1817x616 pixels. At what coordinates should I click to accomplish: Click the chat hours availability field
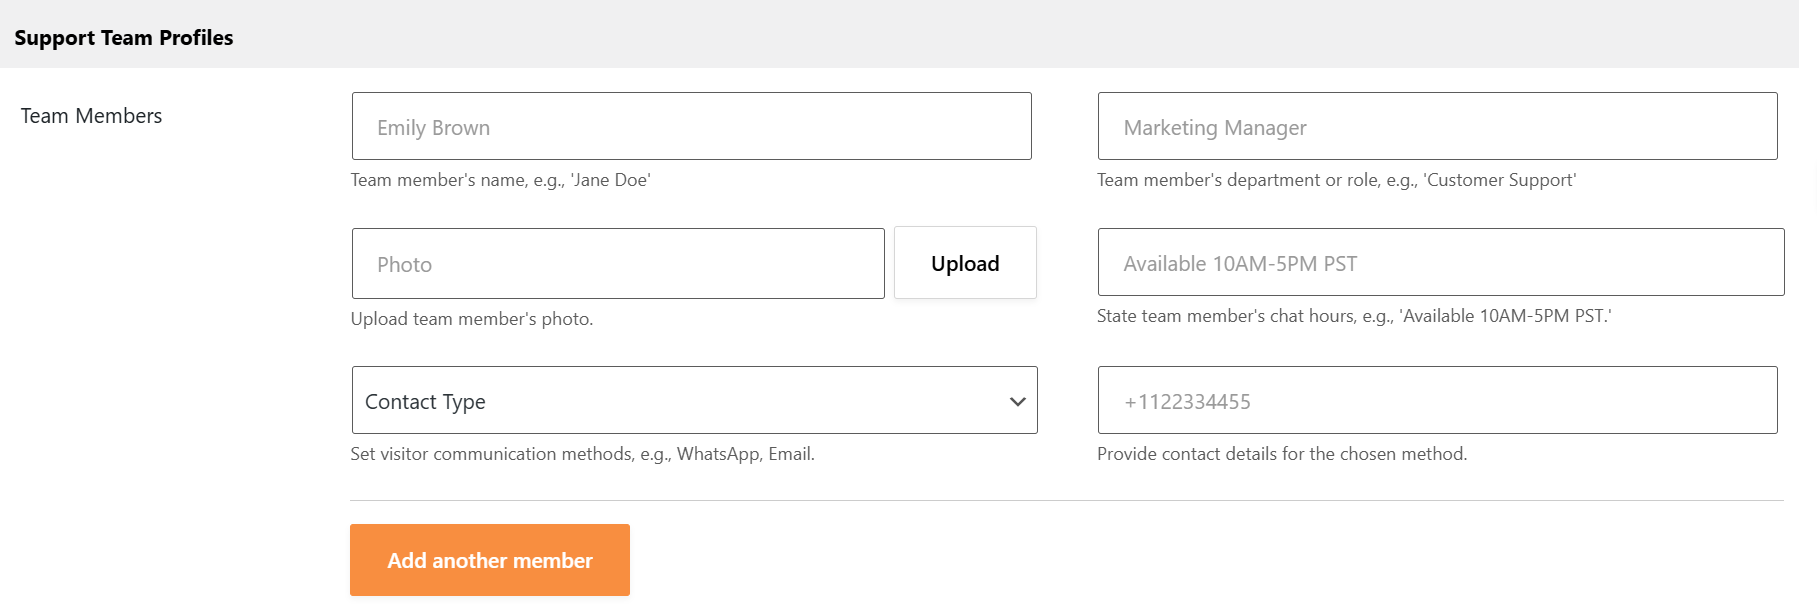pos(1440,262)
